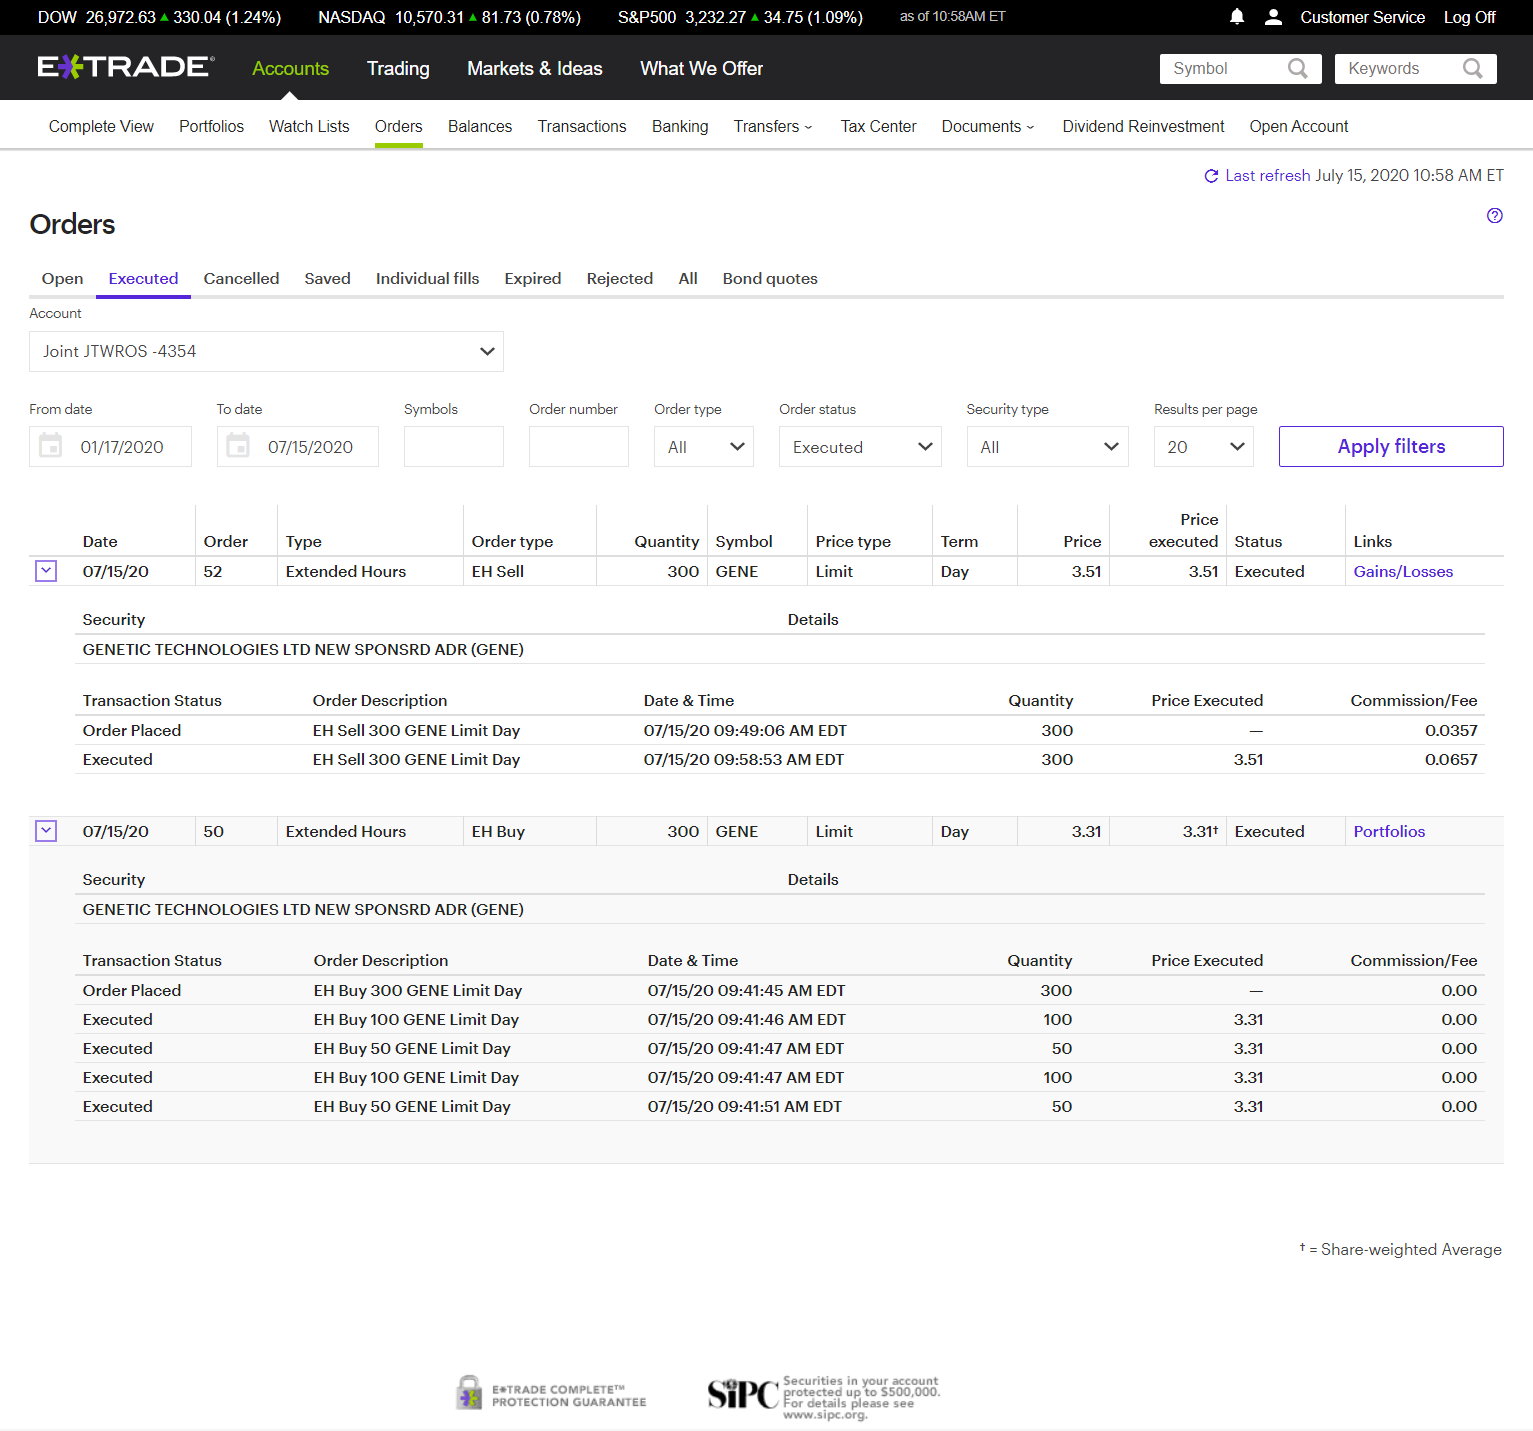Switch to the Cancelled orders tab
1533x1431 pixels.
[x=241, y=279]
